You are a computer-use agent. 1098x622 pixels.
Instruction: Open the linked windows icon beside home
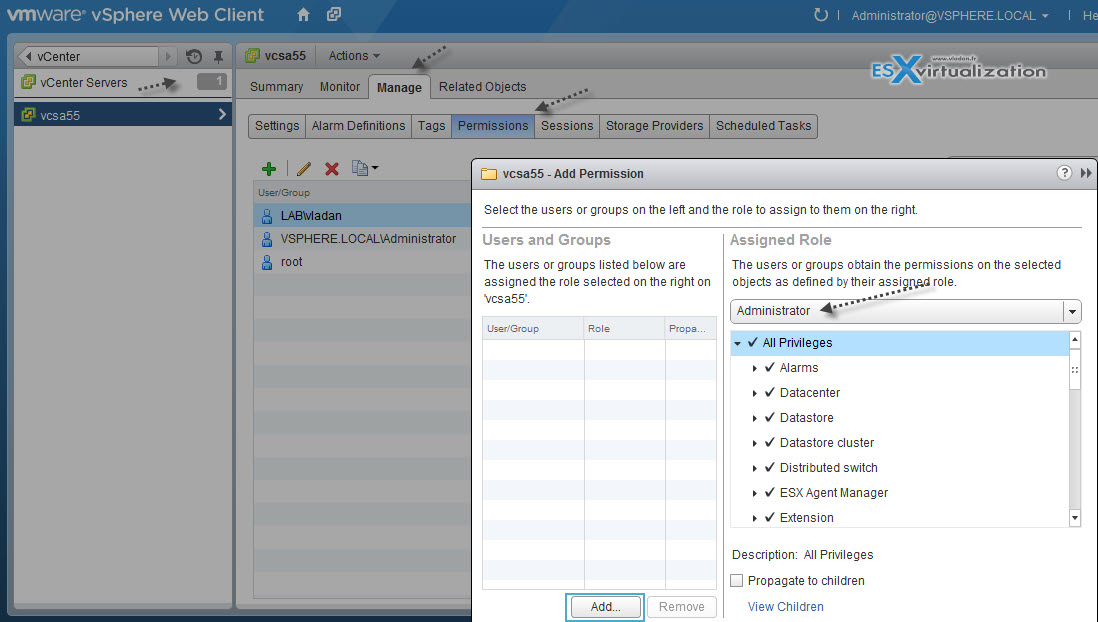(334, 15)
